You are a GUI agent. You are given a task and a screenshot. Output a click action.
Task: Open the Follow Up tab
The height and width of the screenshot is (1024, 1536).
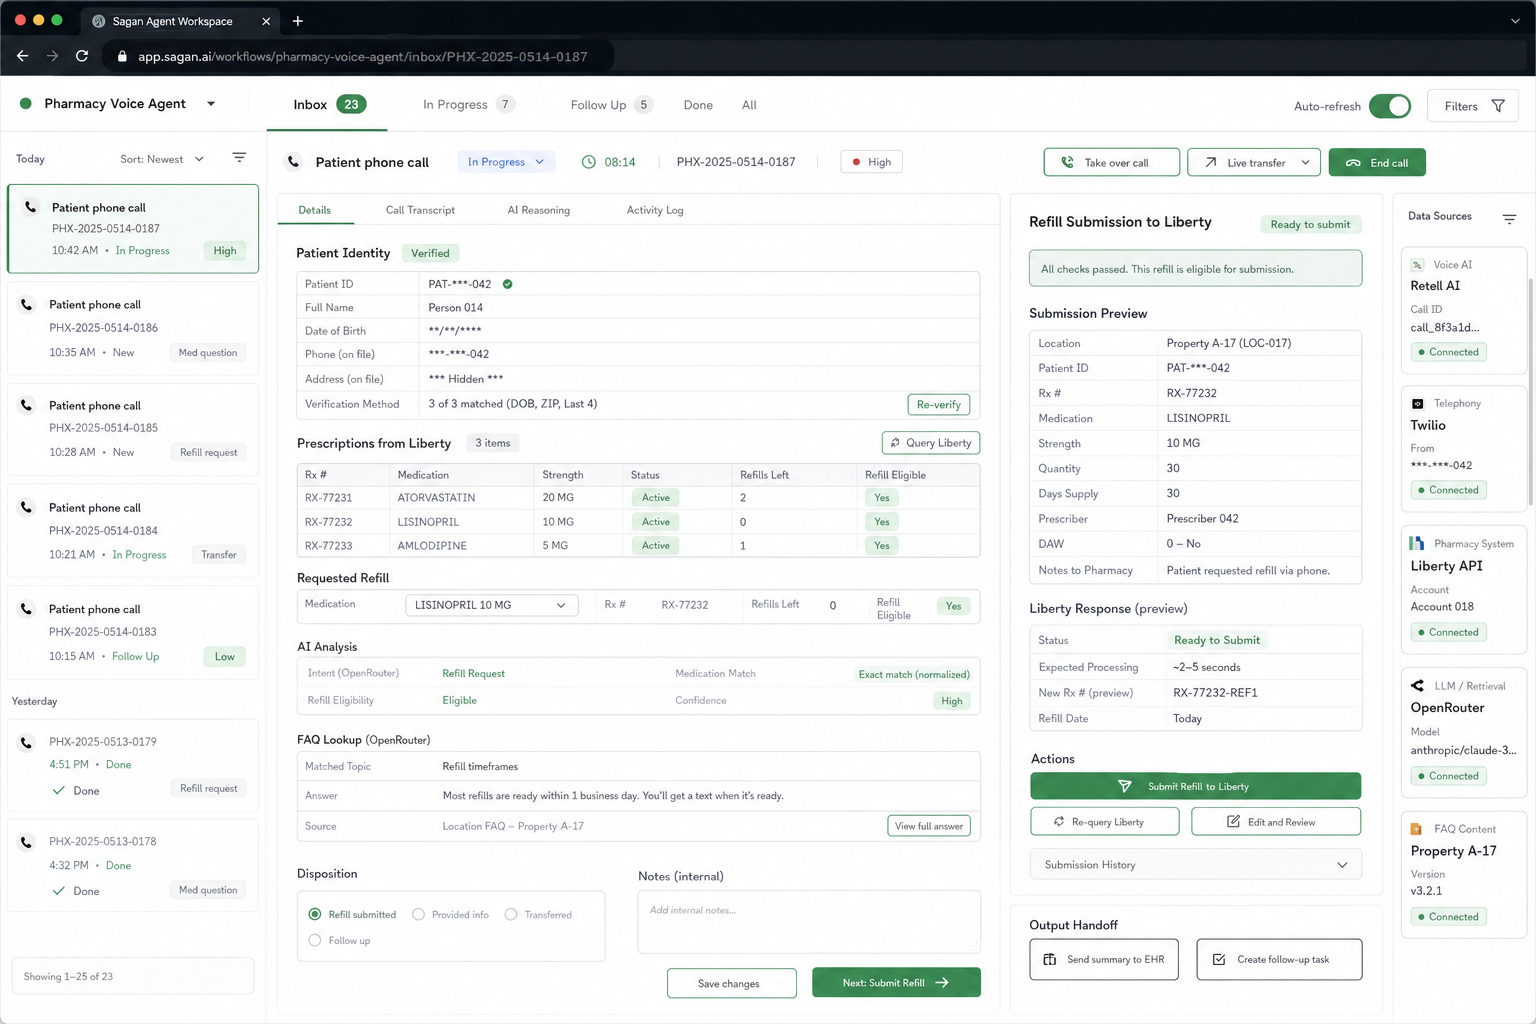click(611, 105)
